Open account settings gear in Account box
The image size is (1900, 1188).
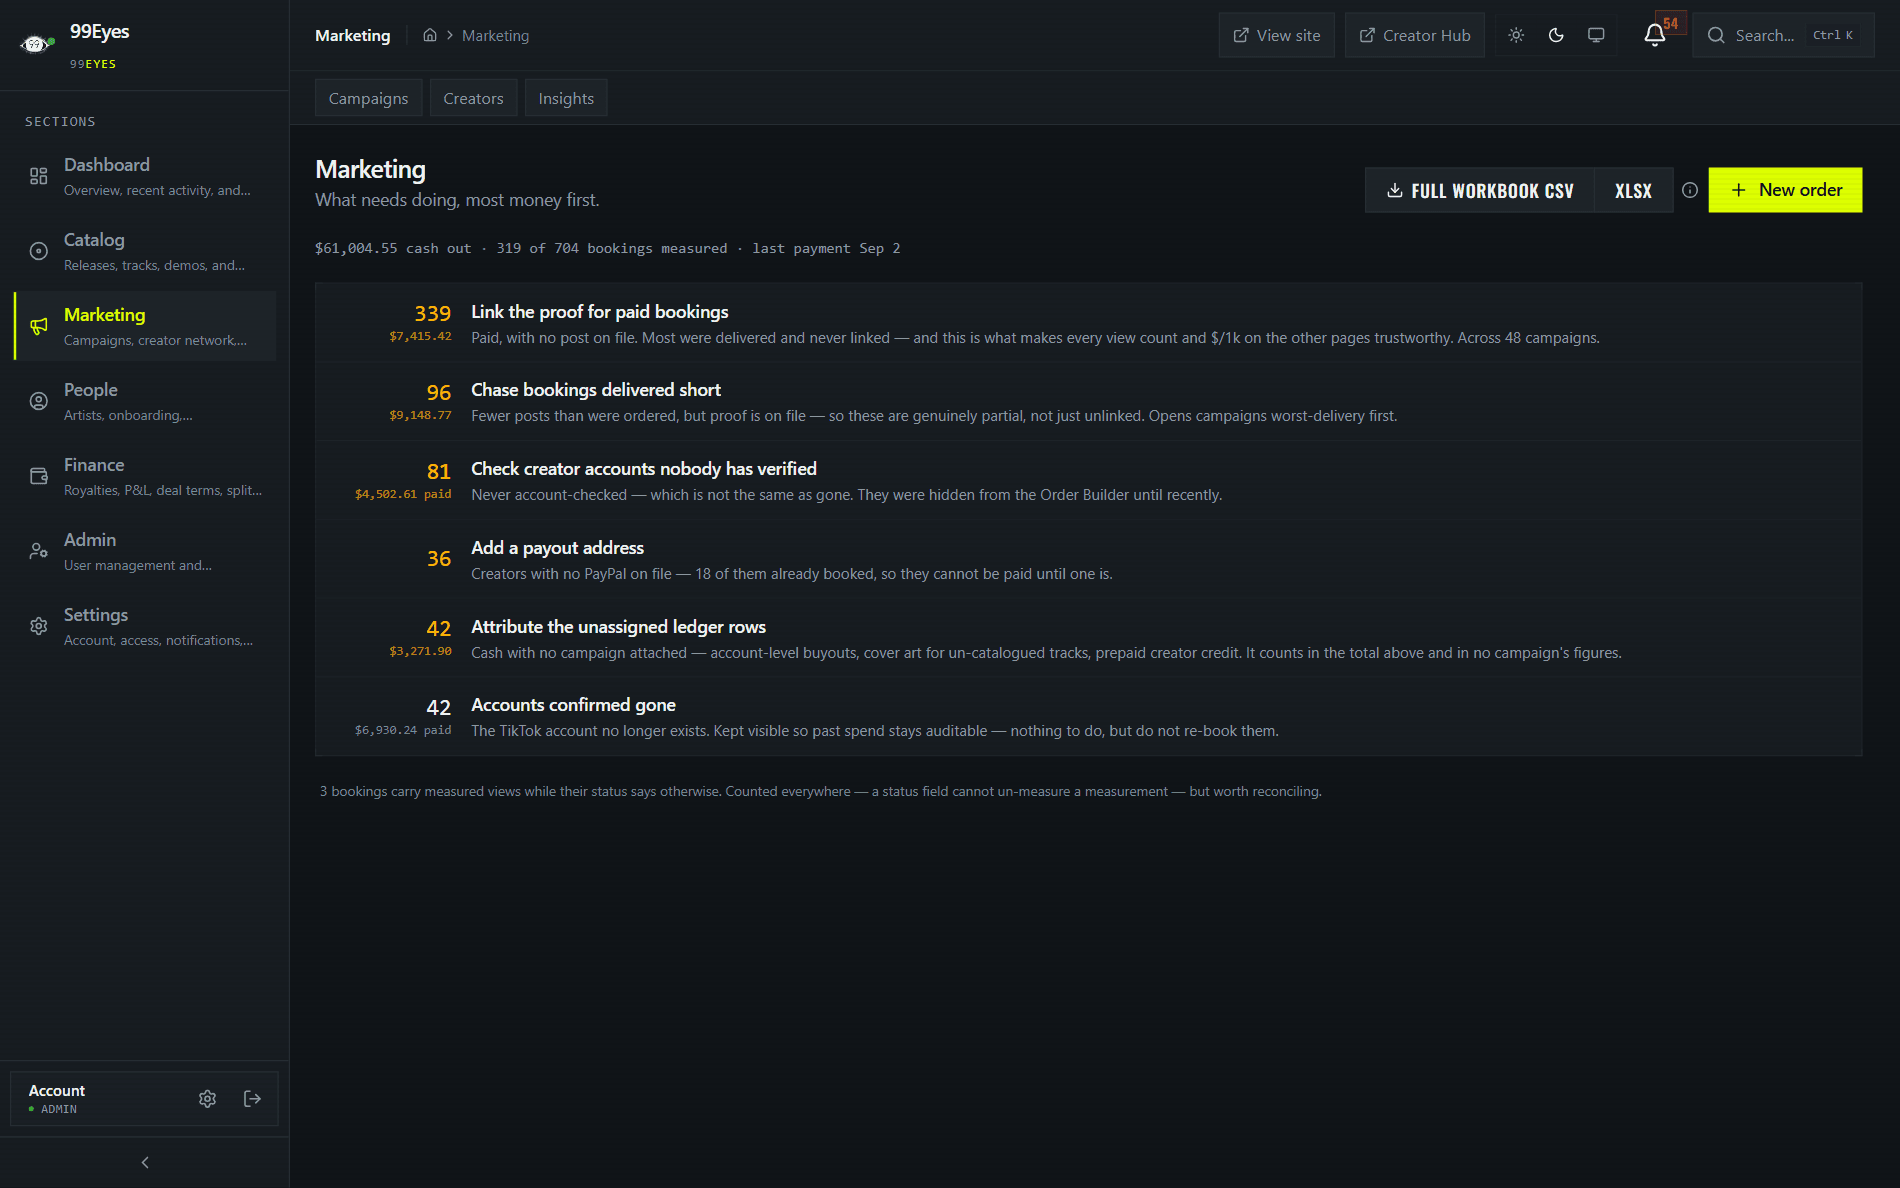pos(207,1099)
